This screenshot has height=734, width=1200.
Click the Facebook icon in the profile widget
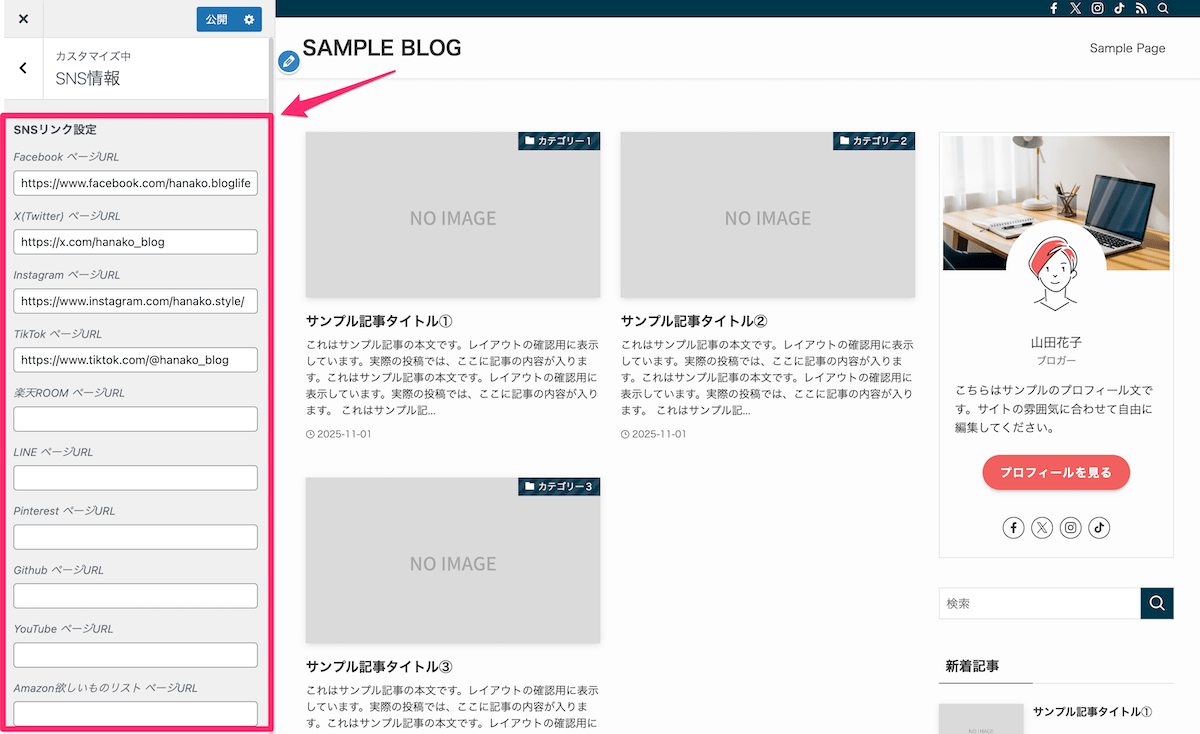[x=1013, y=527]
